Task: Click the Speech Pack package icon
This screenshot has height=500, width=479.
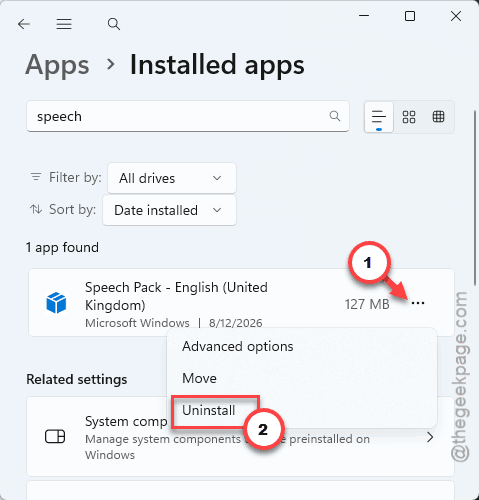Action: [x=56, y=303]
